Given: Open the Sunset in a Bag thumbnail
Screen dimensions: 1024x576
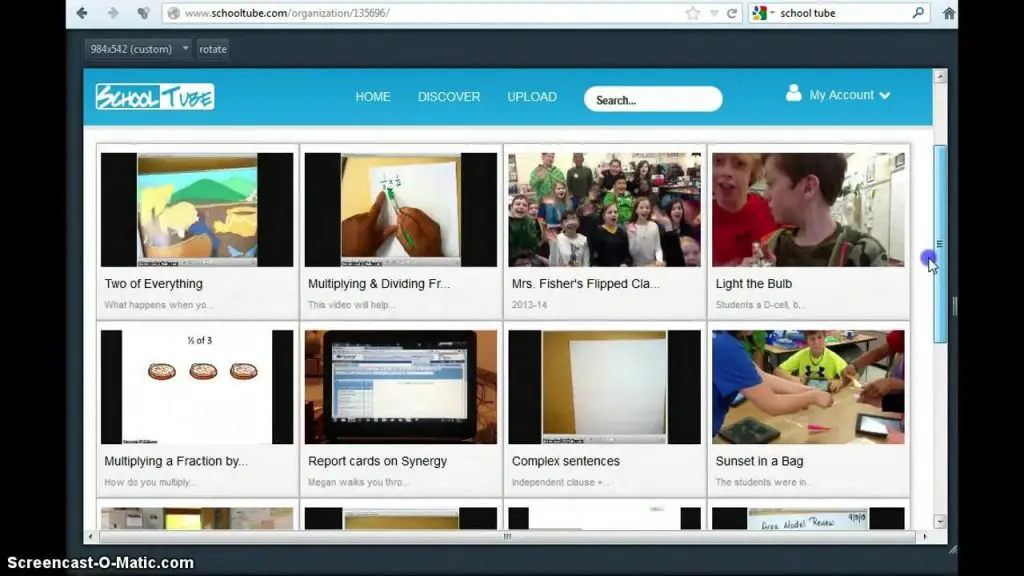Looking at the screenshot, I should pos(808,387).
